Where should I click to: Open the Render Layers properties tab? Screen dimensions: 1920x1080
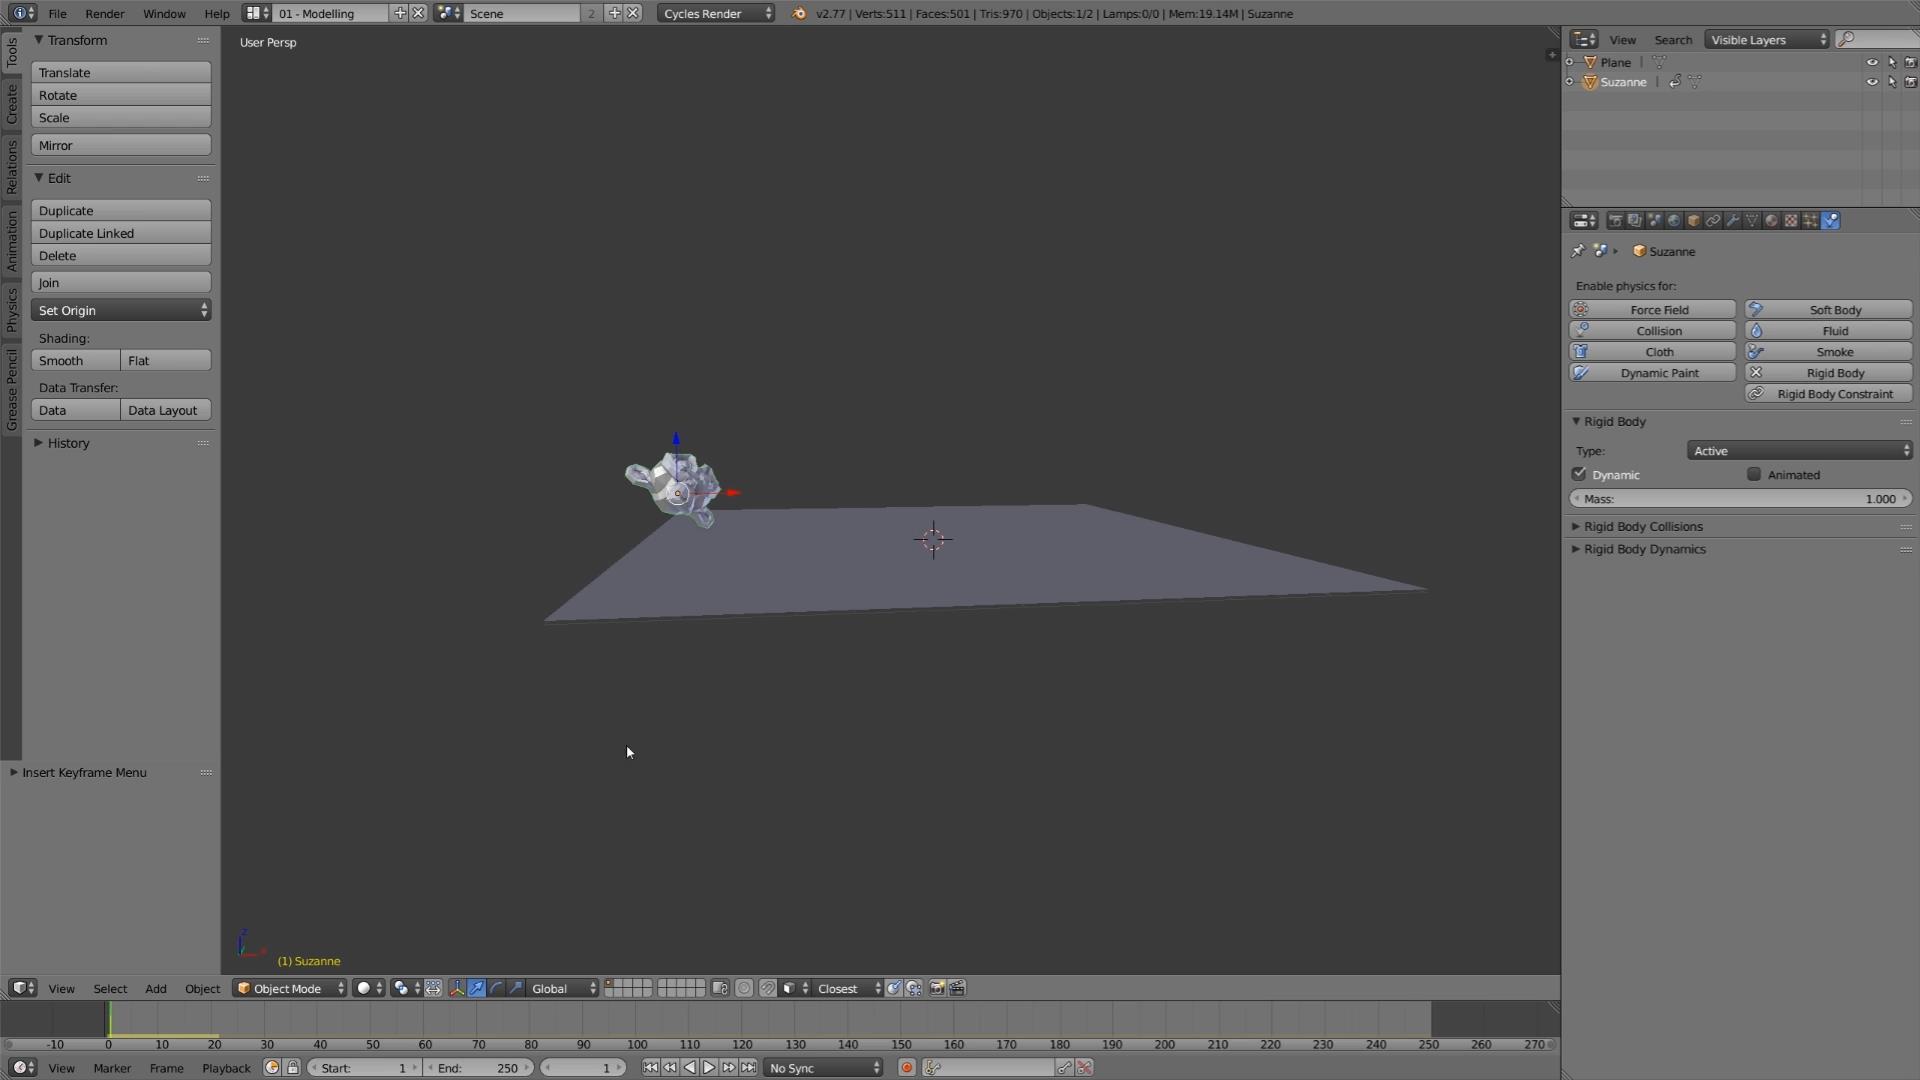pos(1635,221)
